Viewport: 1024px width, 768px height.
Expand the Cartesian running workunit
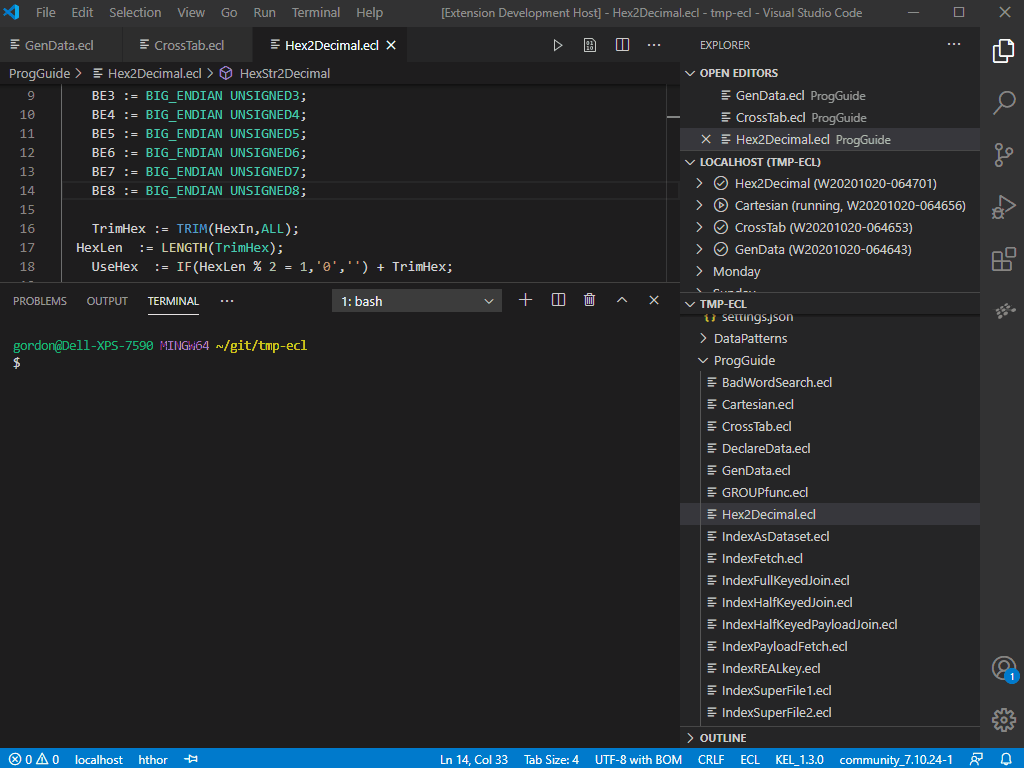point(700,206)
